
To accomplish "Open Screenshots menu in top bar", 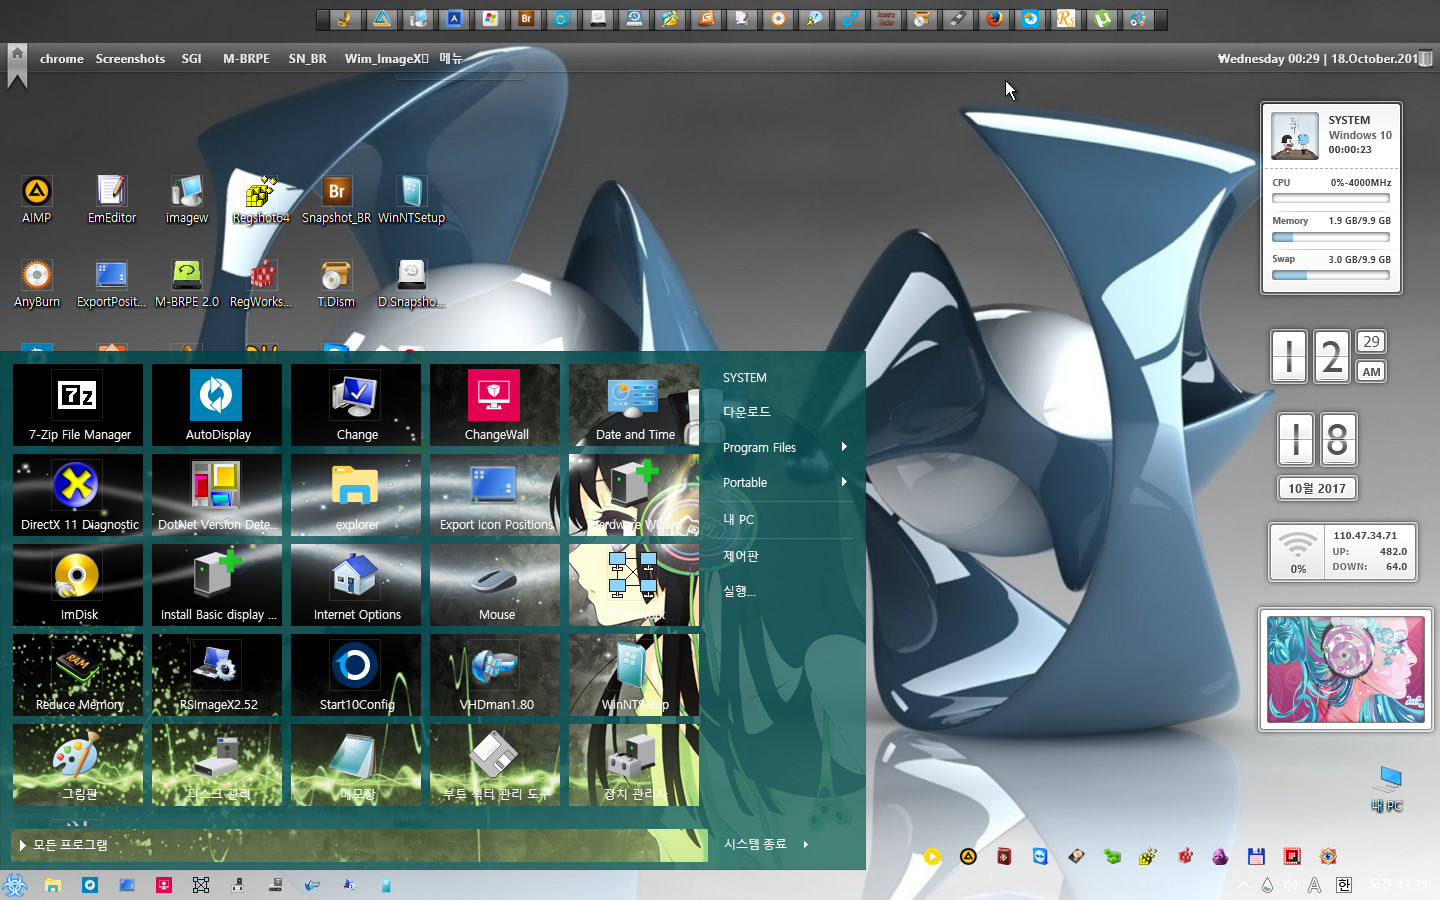I will click(x=130, y=59).
